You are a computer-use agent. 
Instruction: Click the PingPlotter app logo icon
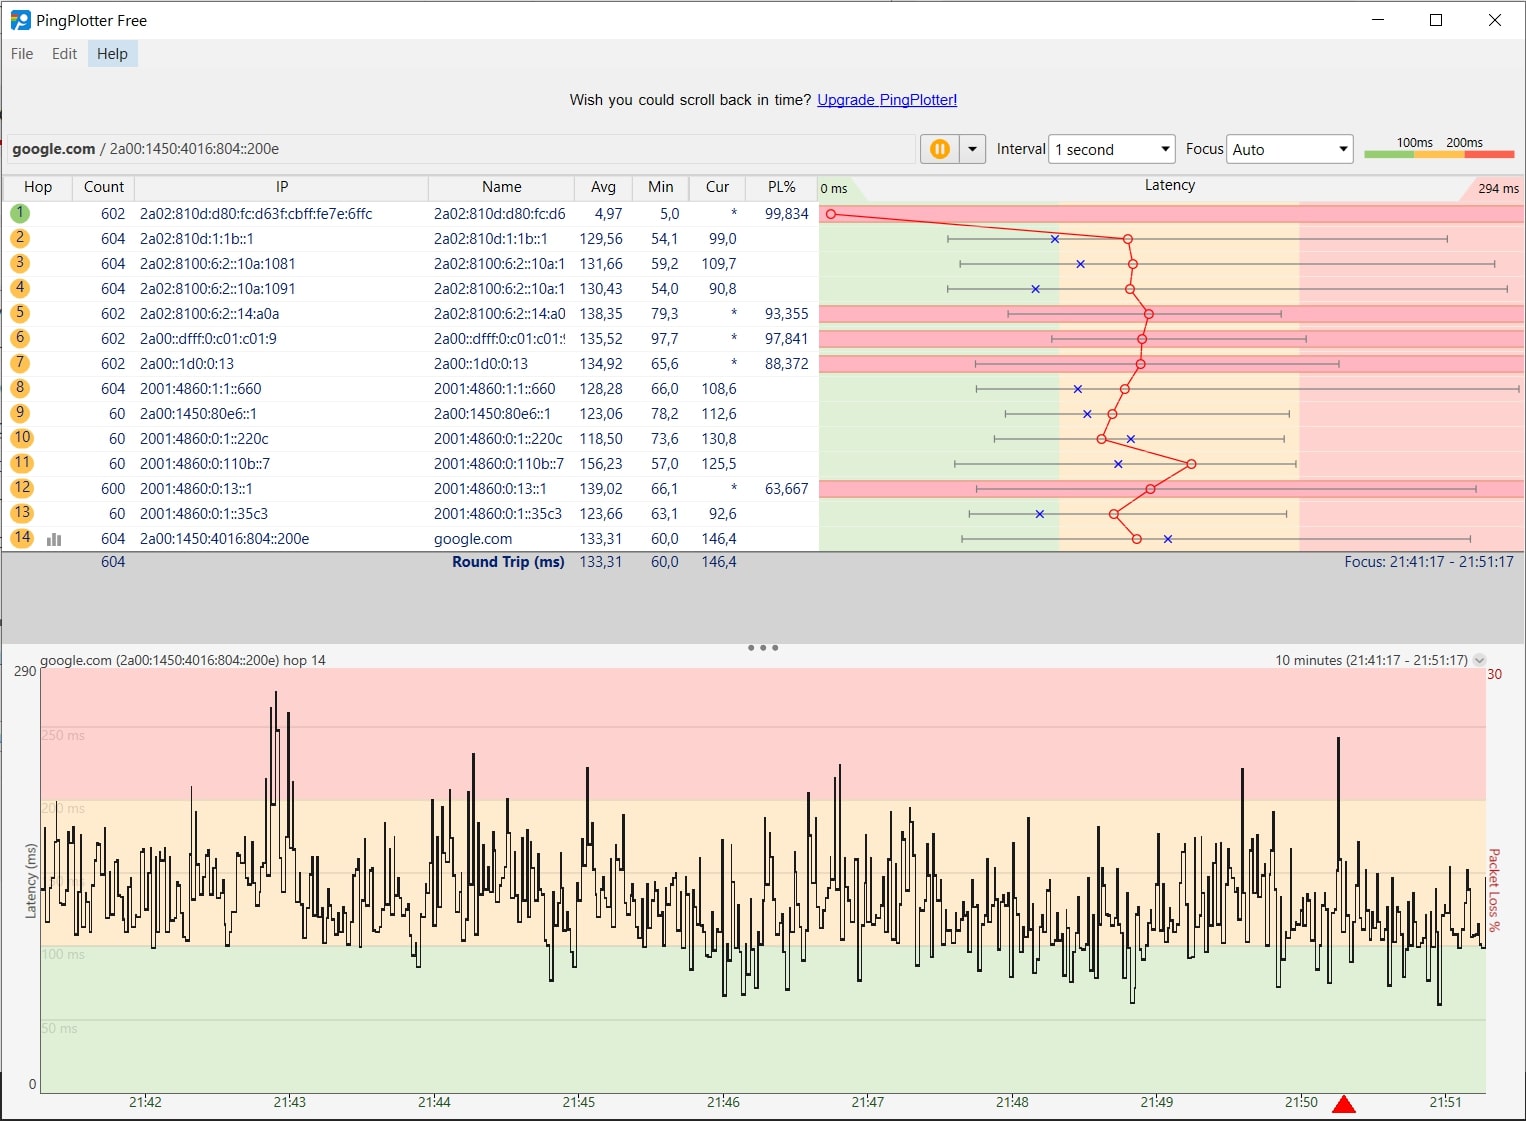coord(20,20)
